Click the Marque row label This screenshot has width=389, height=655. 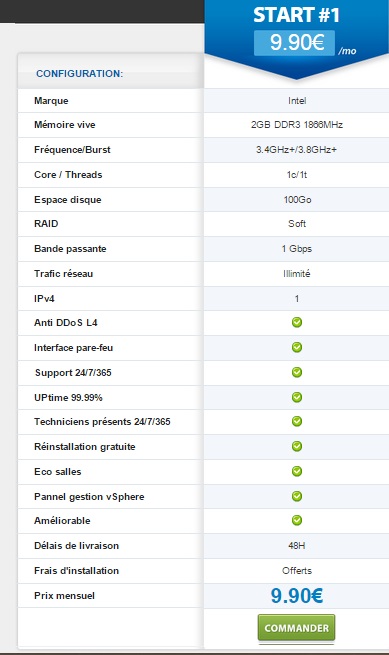51,101
